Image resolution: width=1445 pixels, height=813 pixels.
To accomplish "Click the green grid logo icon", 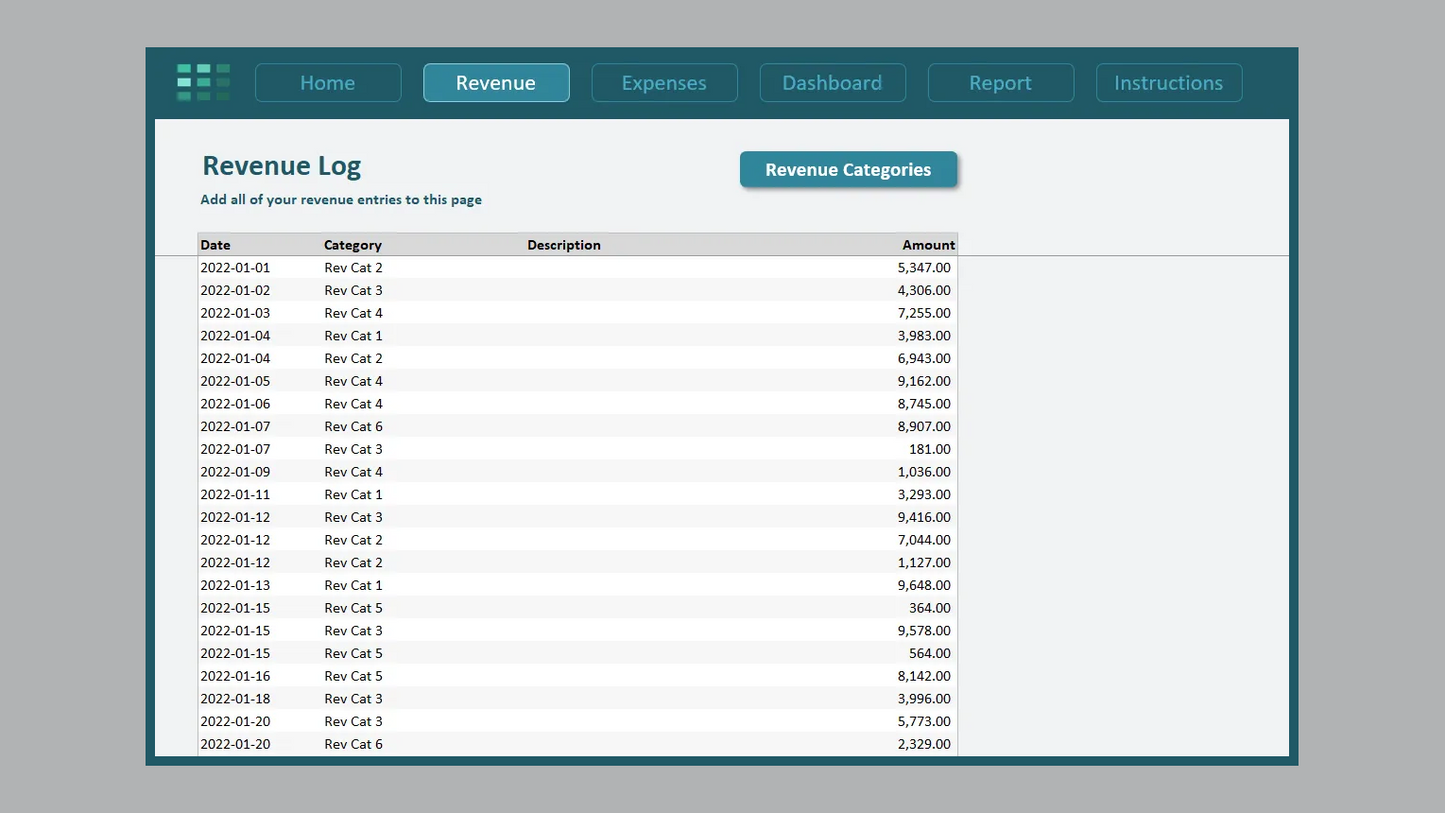I will 203,82.
